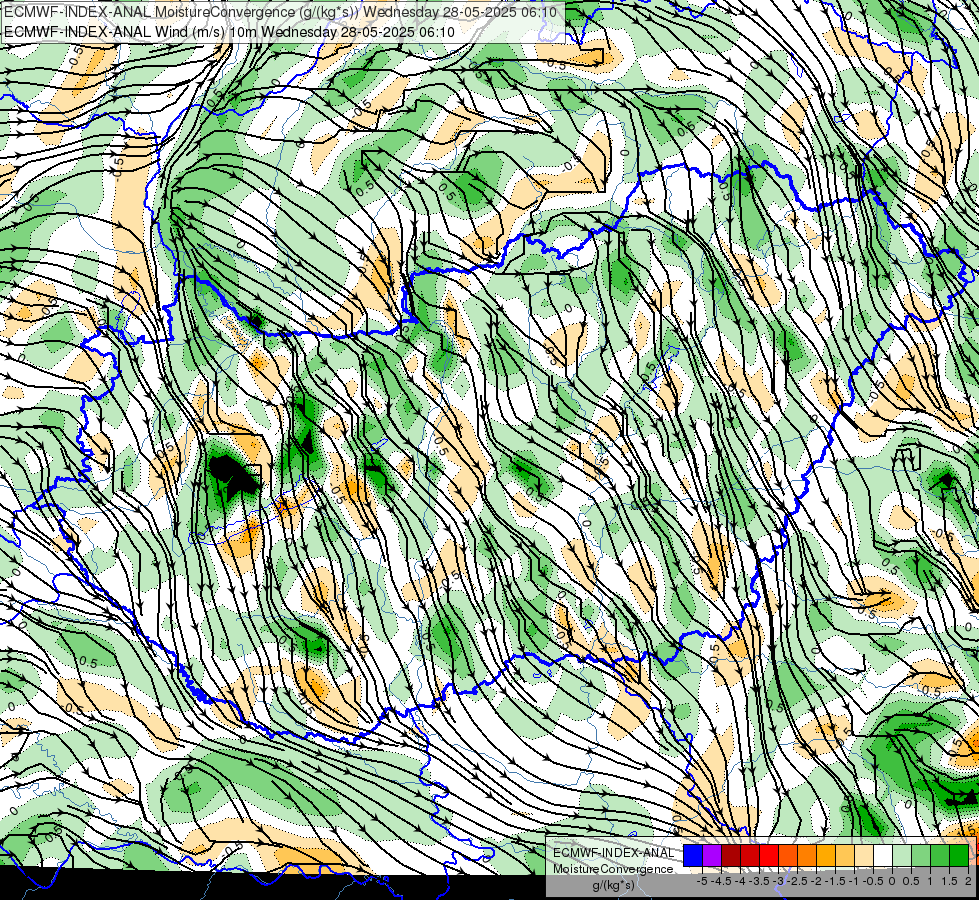Screen dimensions: 979x900
Task: Pick the orange-red swatch between -3 and -2.5
Action: tap(788, 856)
